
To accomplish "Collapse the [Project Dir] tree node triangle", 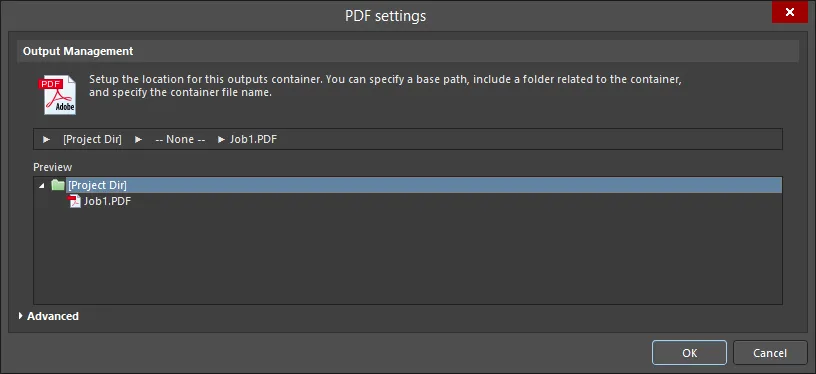I will (42, 185).
